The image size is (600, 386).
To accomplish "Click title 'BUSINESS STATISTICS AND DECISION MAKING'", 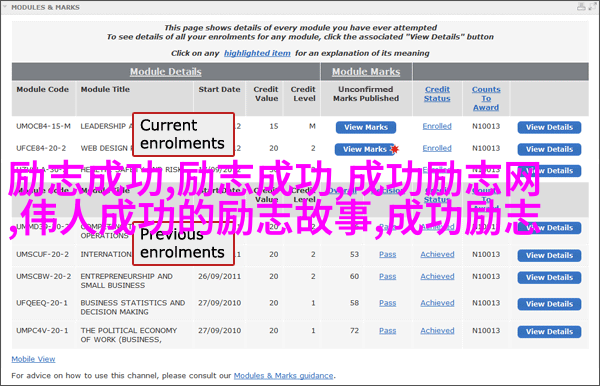I will click(133, 307).
